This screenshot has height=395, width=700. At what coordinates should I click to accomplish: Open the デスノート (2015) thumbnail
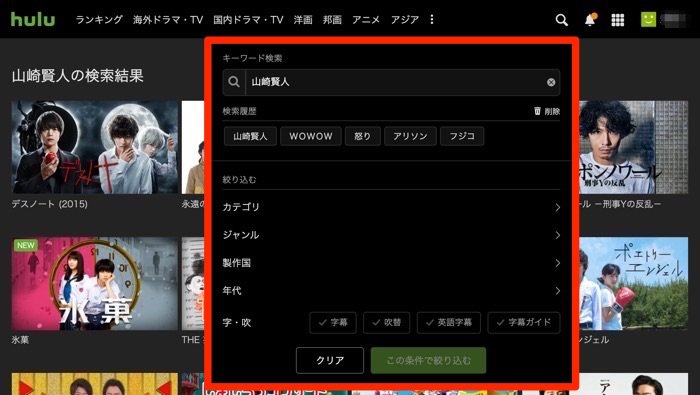[95, 147]
